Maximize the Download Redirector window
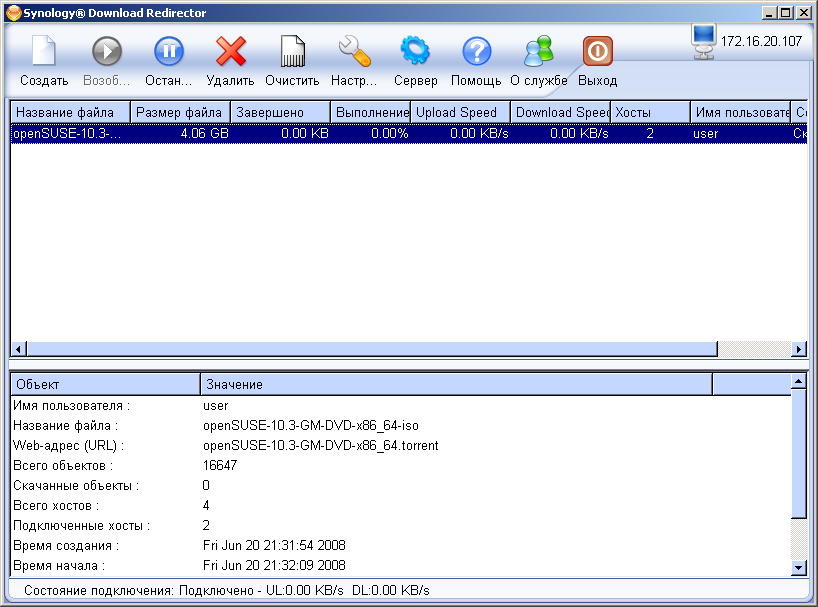Viewport: 818px width, 607px height. pos(786,13)
